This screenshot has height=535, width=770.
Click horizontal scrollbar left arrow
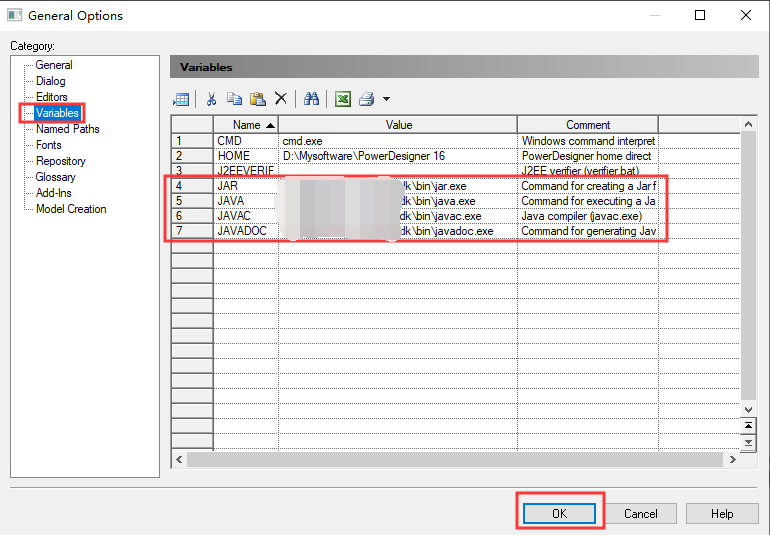179,459
